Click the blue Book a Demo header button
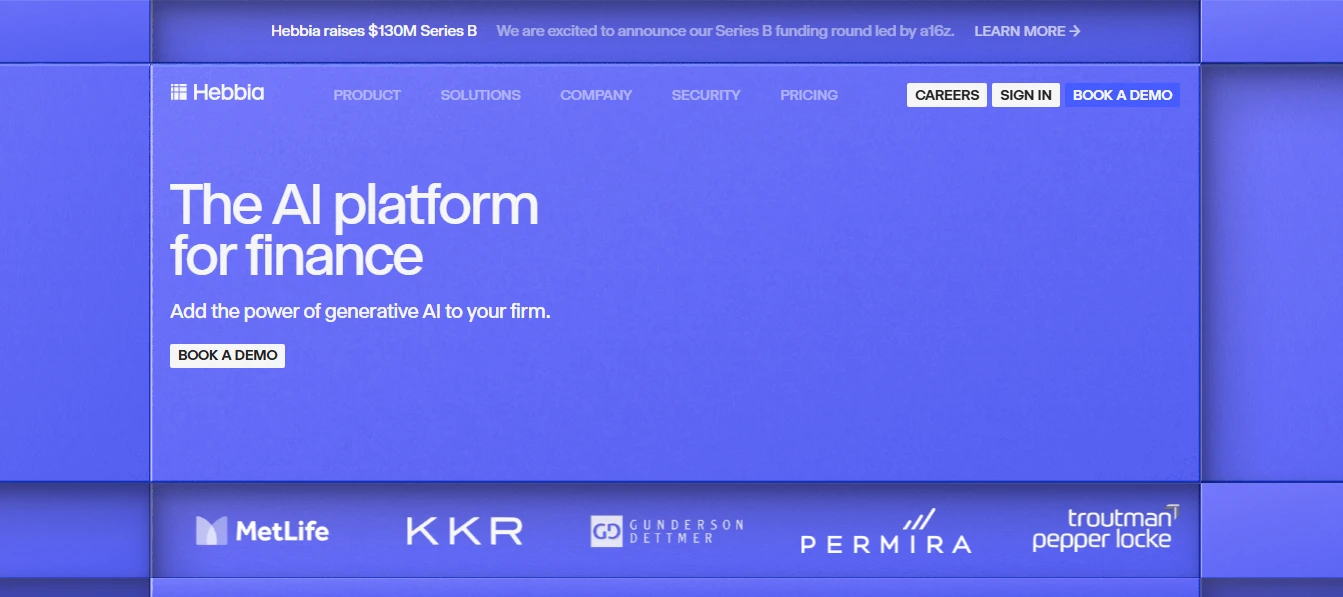 (x=1122, y=95)
